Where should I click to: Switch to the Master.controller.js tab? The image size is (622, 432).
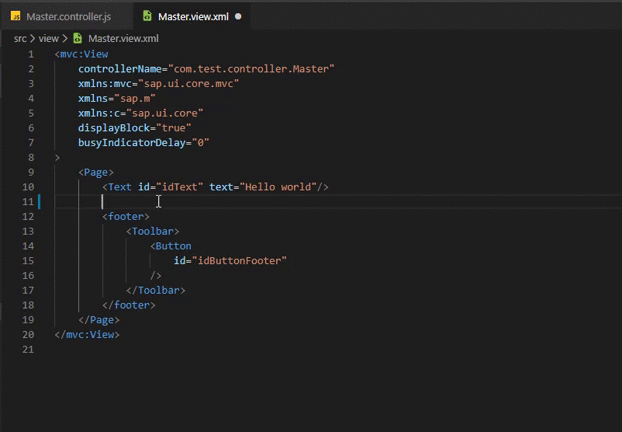click(68, 17)
